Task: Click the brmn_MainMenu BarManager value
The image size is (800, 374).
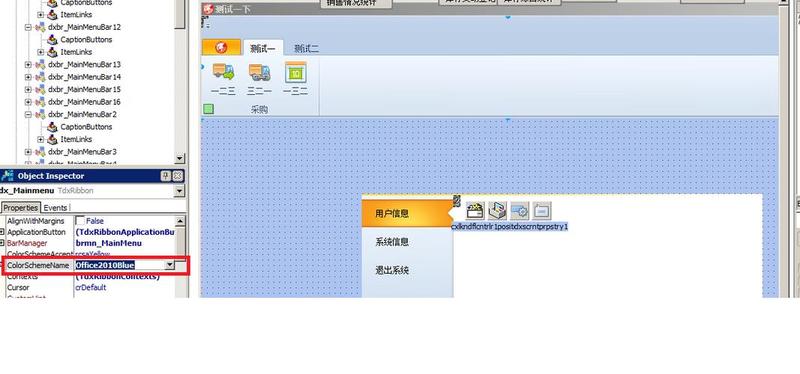Action: point(109,243)
